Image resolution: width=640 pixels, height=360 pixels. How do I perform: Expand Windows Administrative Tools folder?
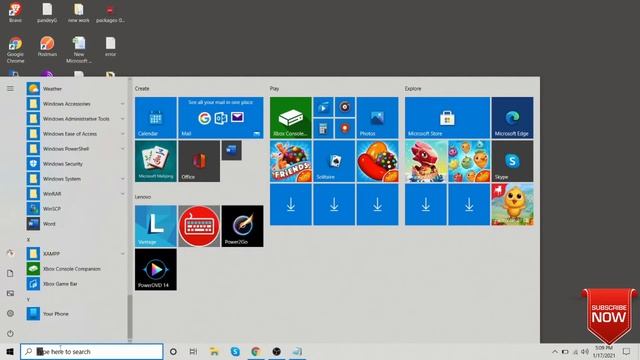tap(76, 119)
